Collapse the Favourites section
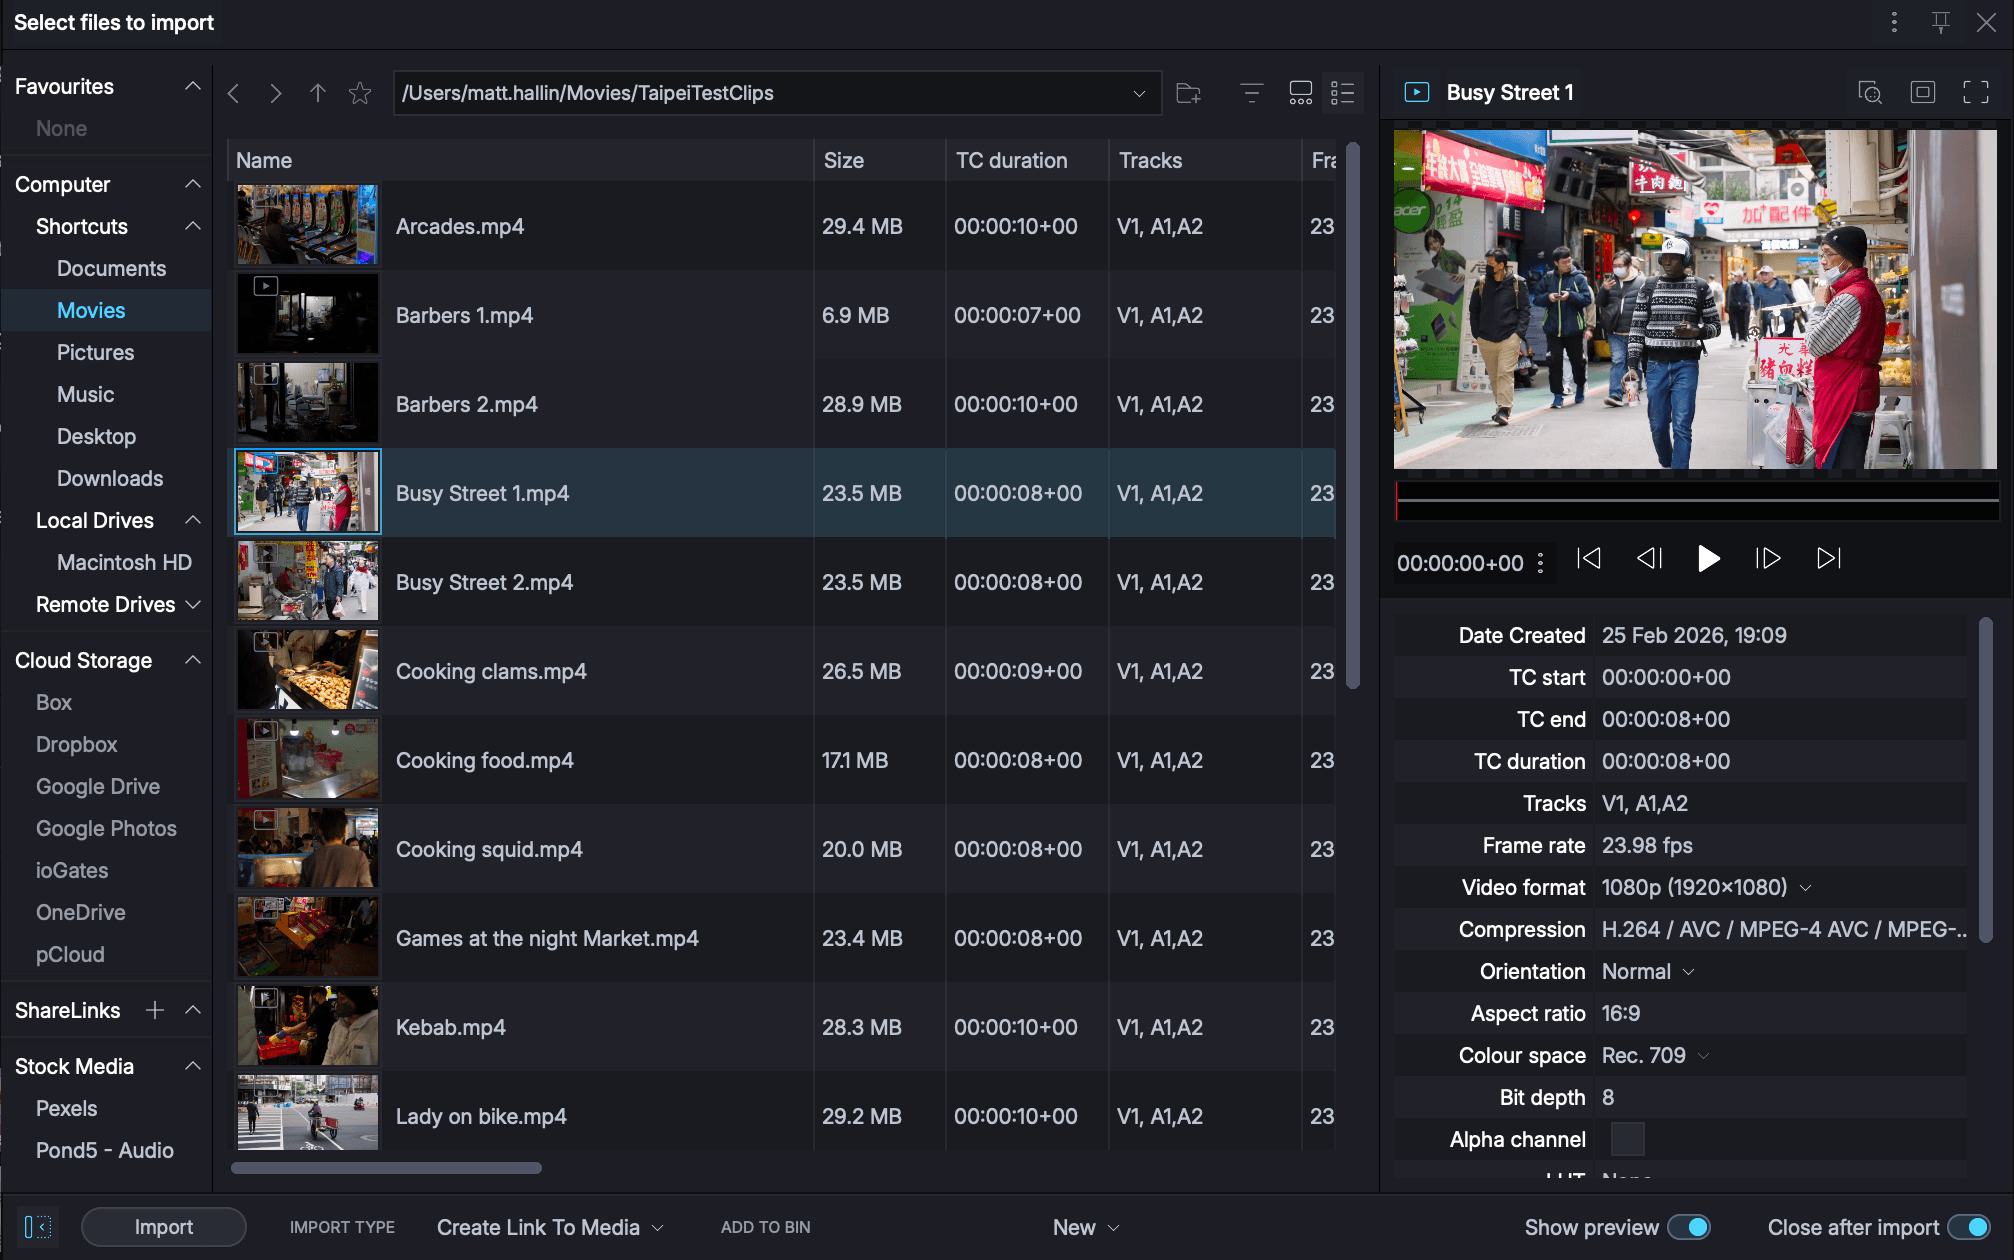Viewport: 2014px width, 1260px height. (x=193, y=86)
